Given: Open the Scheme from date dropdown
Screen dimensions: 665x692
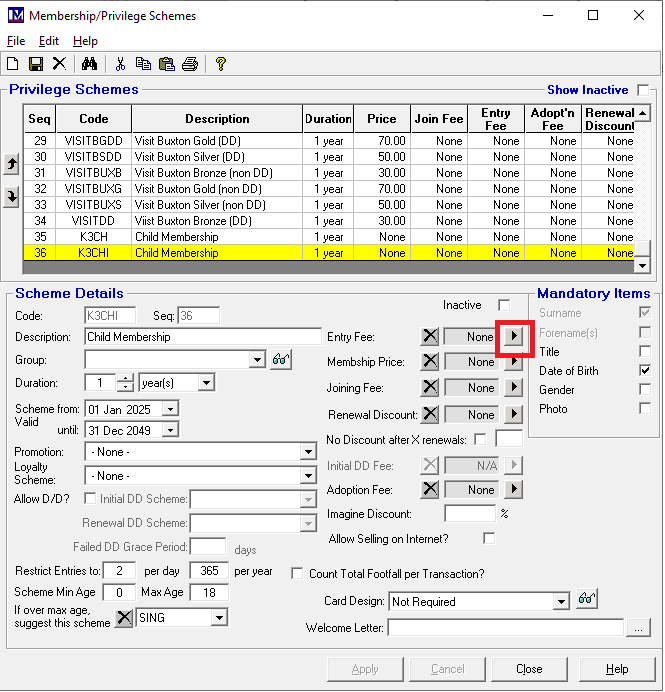Looking at the screenshot, I should click(170, 409).
